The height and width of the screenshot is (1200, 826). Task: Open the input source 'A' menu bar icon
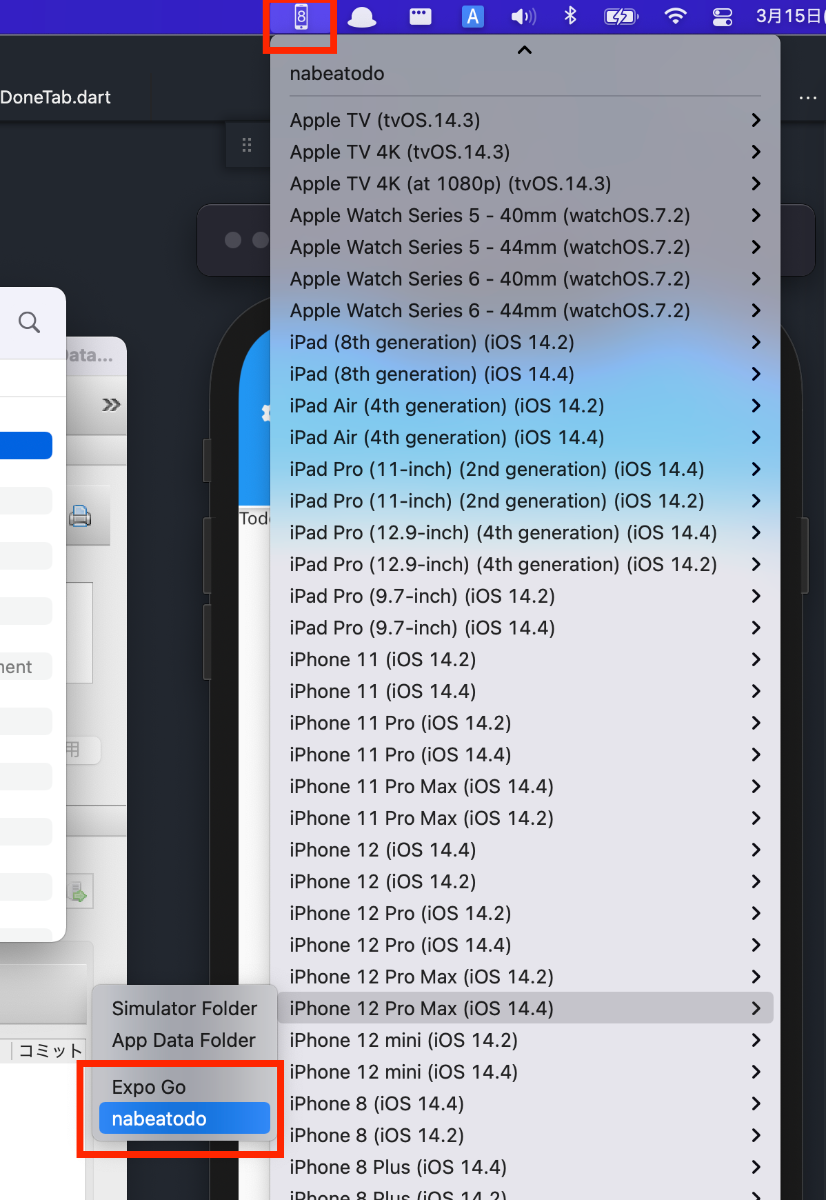pos(473,16)
